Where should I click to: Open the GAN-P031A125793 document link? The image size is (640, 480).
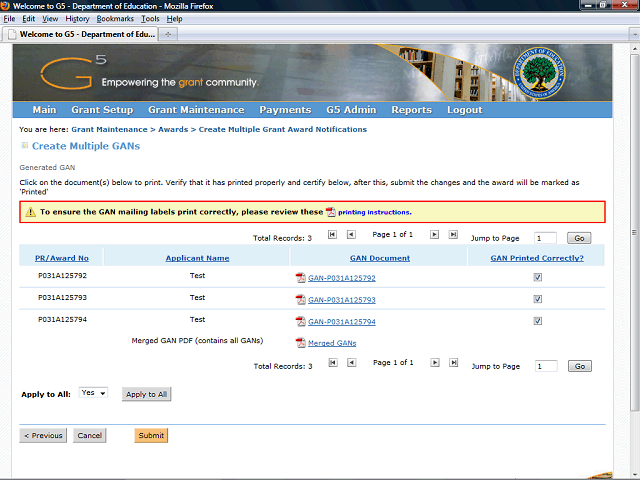pyautogui.click(x=341, y=300)
